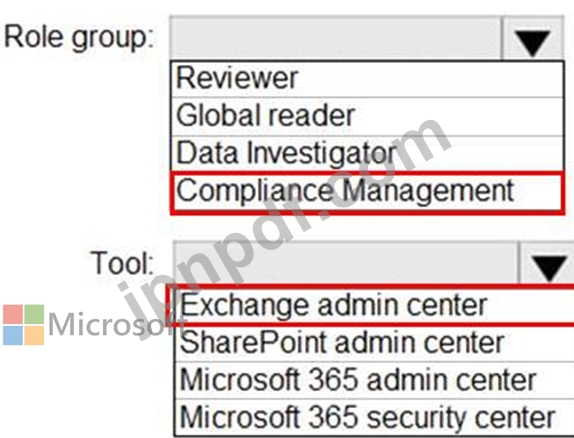This screenshot has height=438, width=574.
Task: Select Microsoft 365 security center
Action: [375, 417]
